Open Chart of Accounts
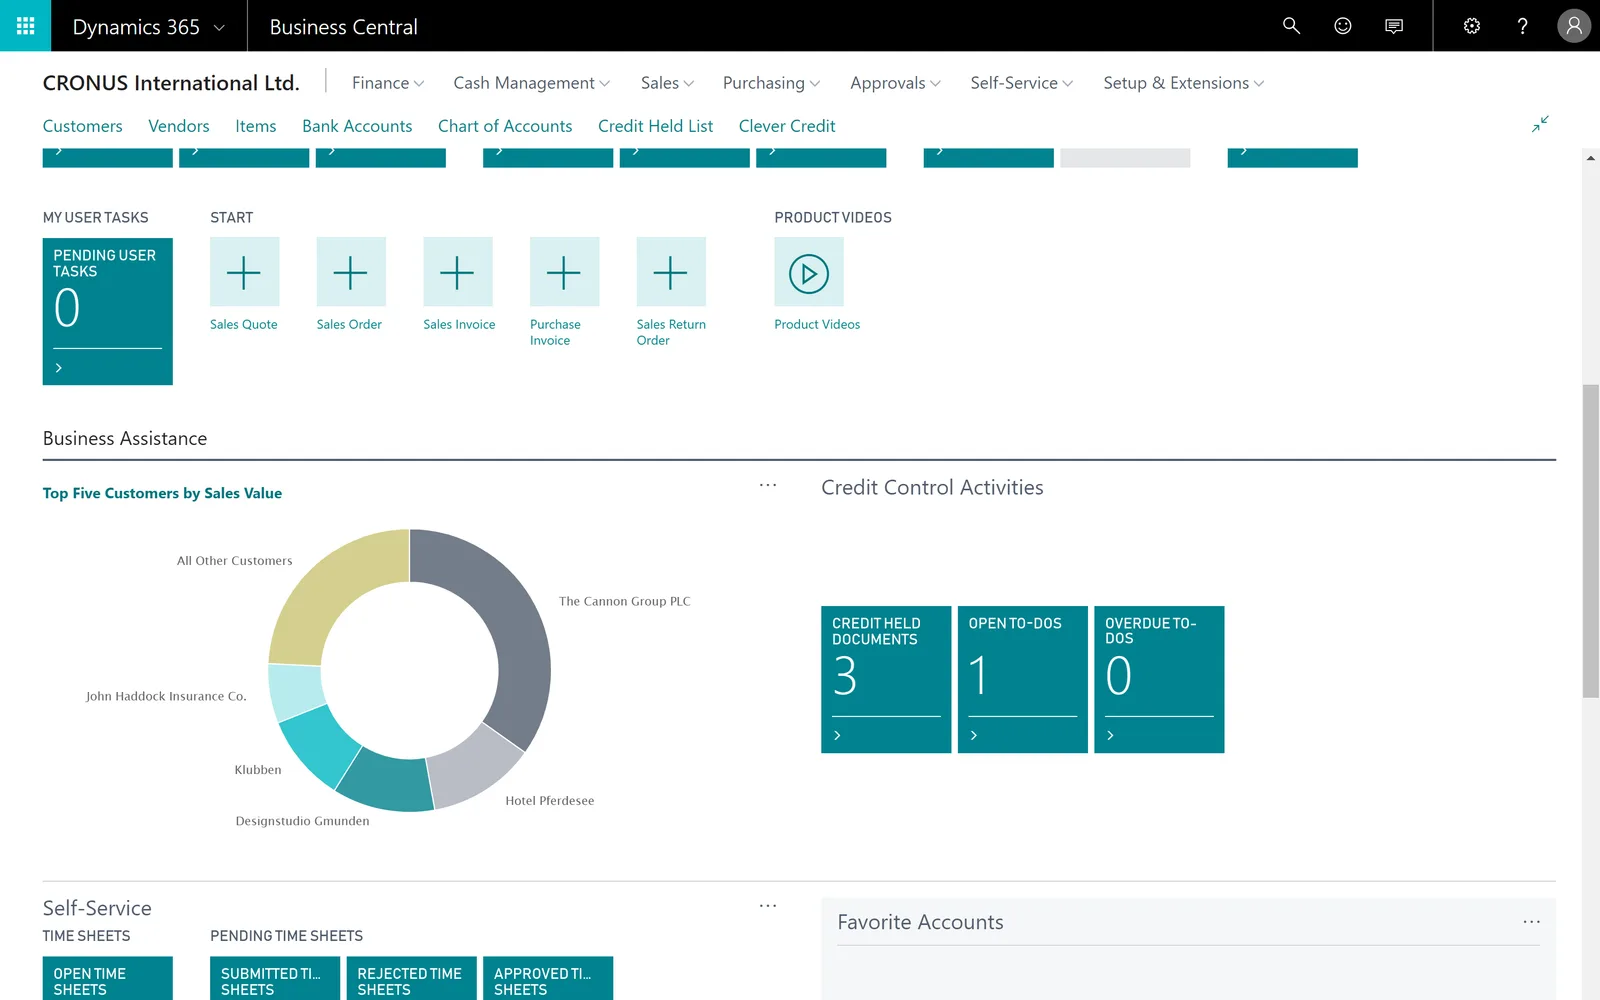1600x1000 pixels. tap(505, 126)
